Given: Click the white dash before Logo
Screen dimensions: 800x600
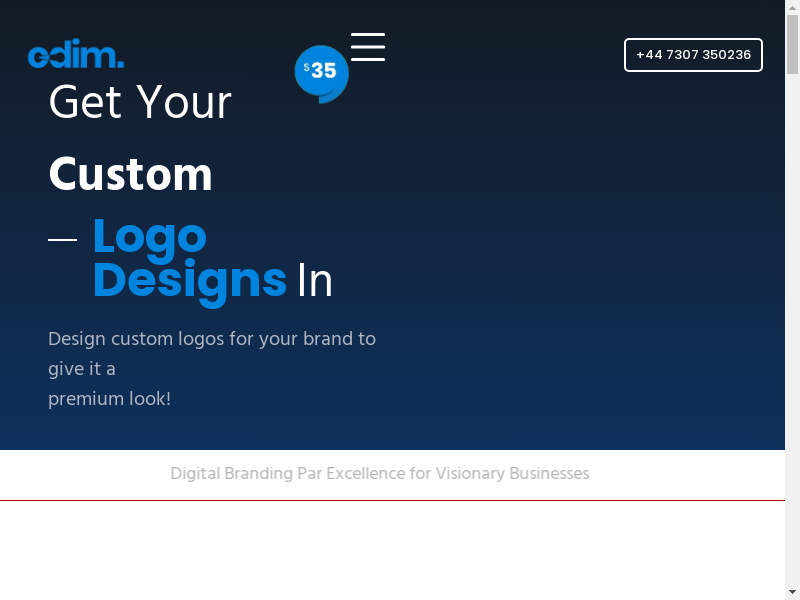Looking at the screenshot, I should click(x=63, y=240).
